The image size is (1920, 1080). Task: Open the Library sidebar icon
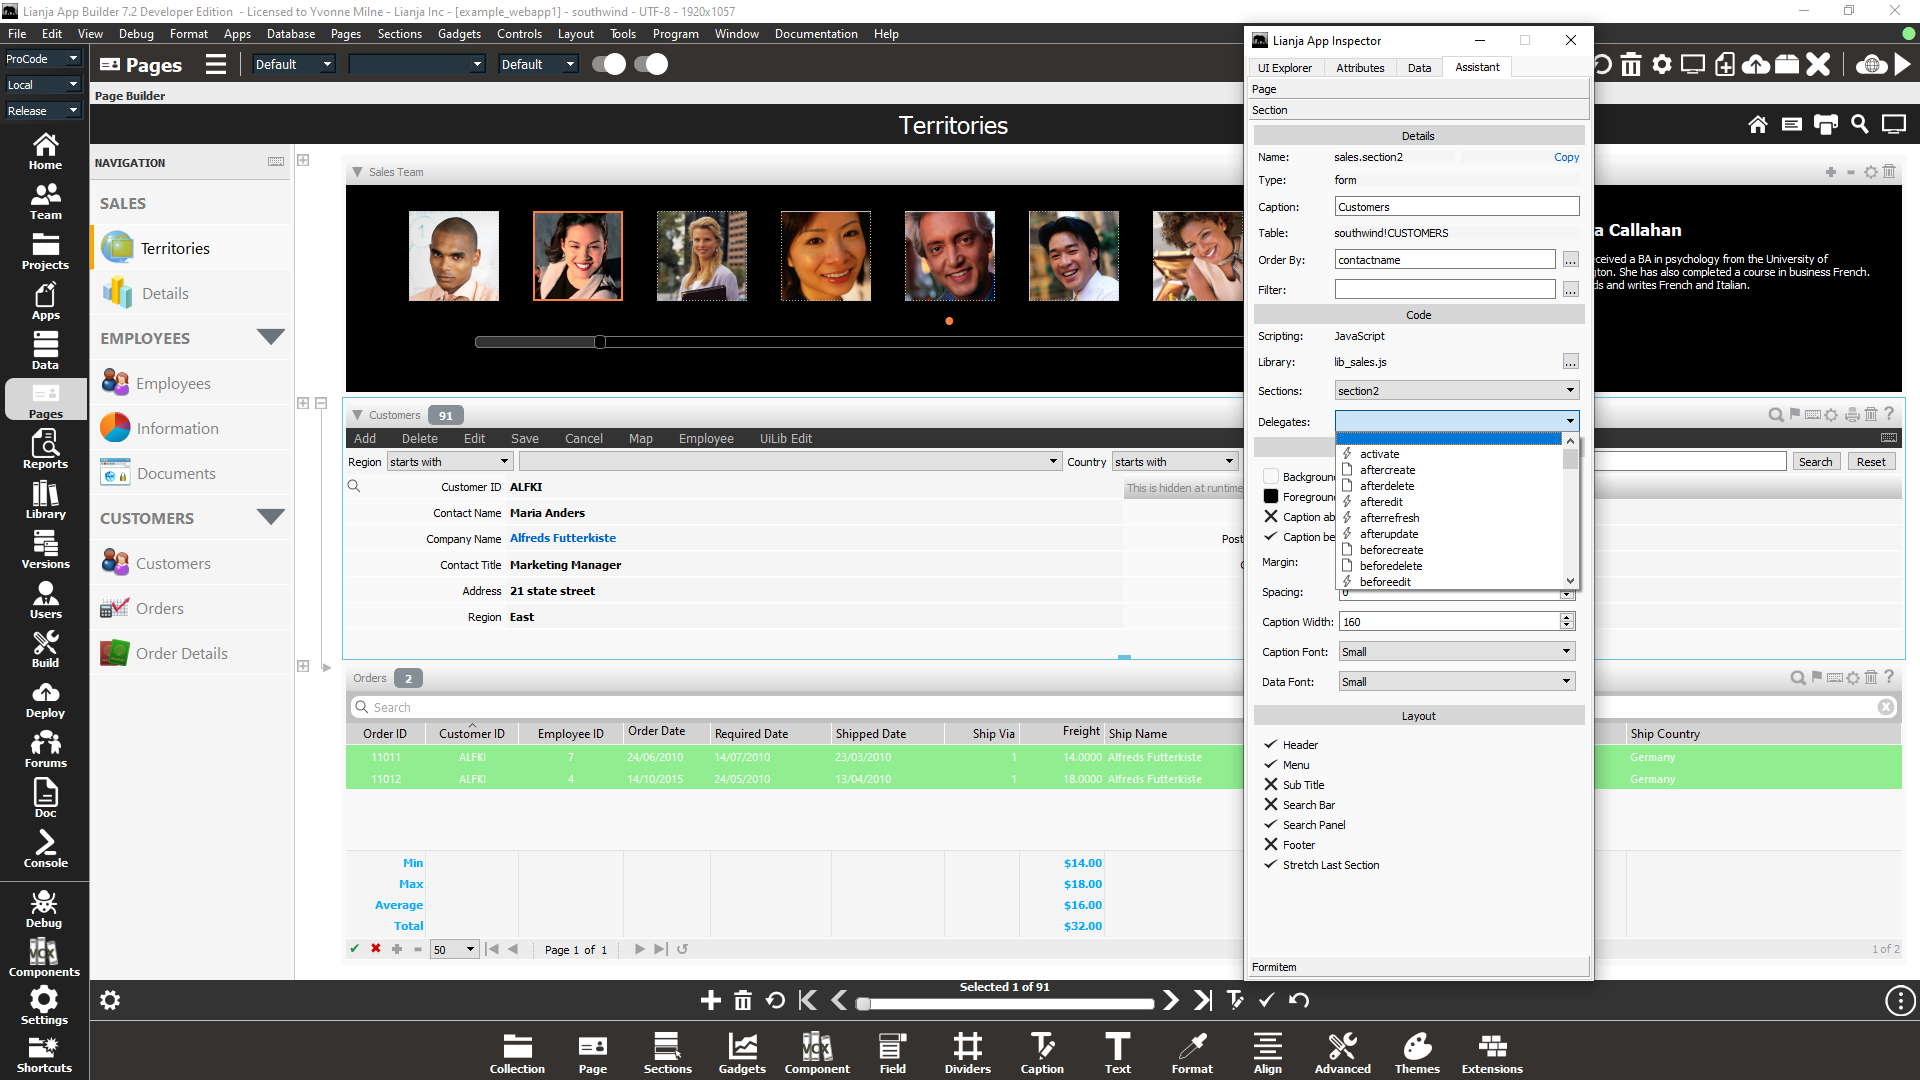45,500
